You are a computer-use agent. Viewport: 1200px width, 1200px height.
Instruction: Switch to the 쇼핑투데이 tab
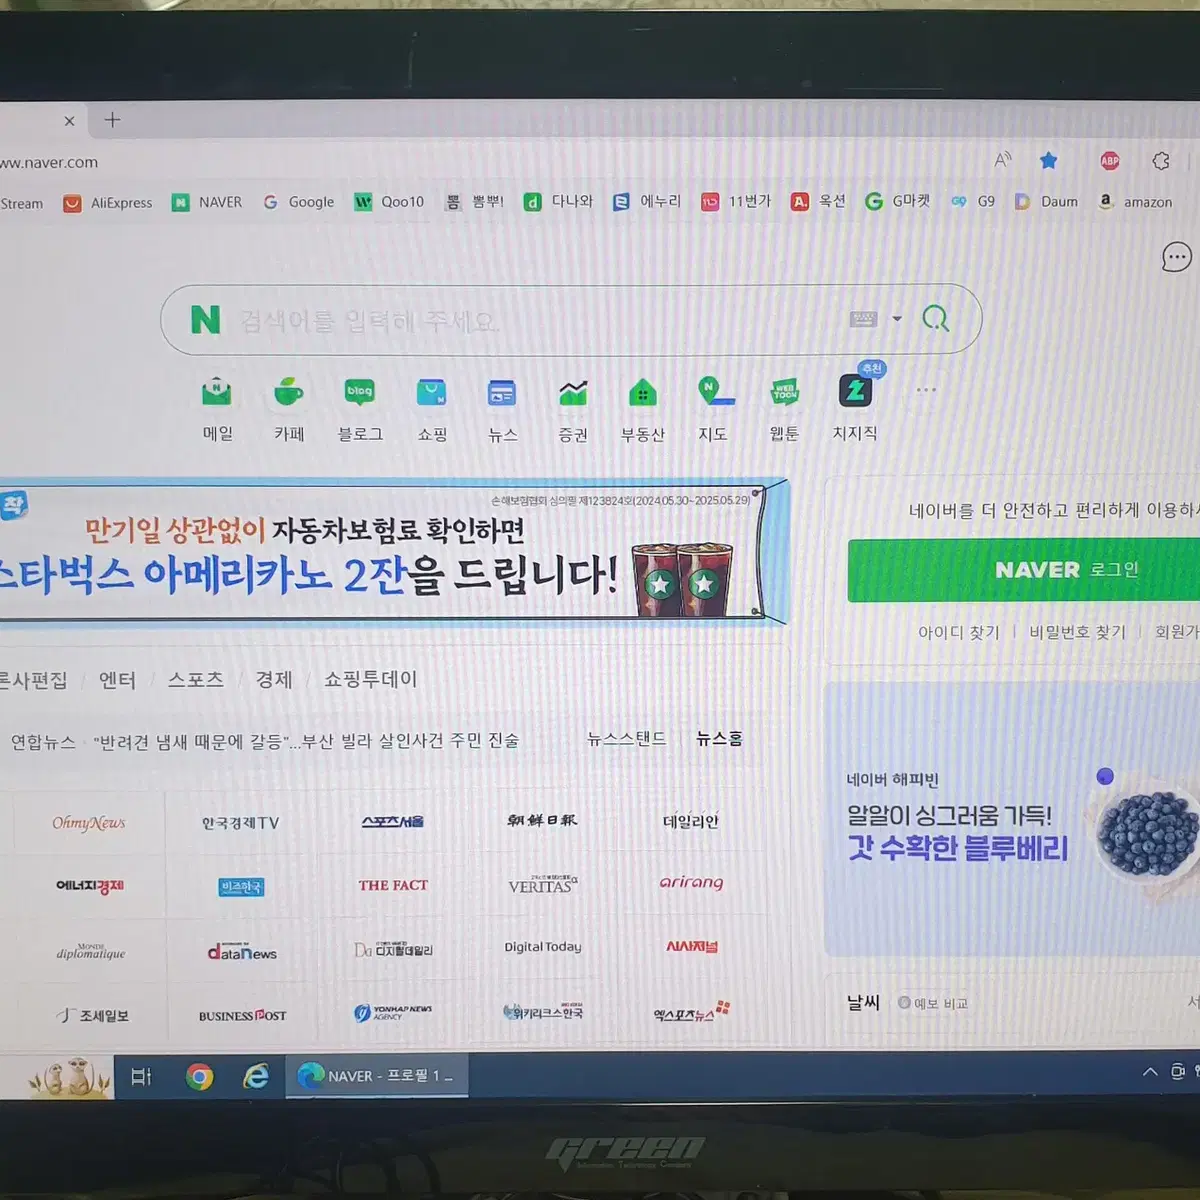(370, 679)
